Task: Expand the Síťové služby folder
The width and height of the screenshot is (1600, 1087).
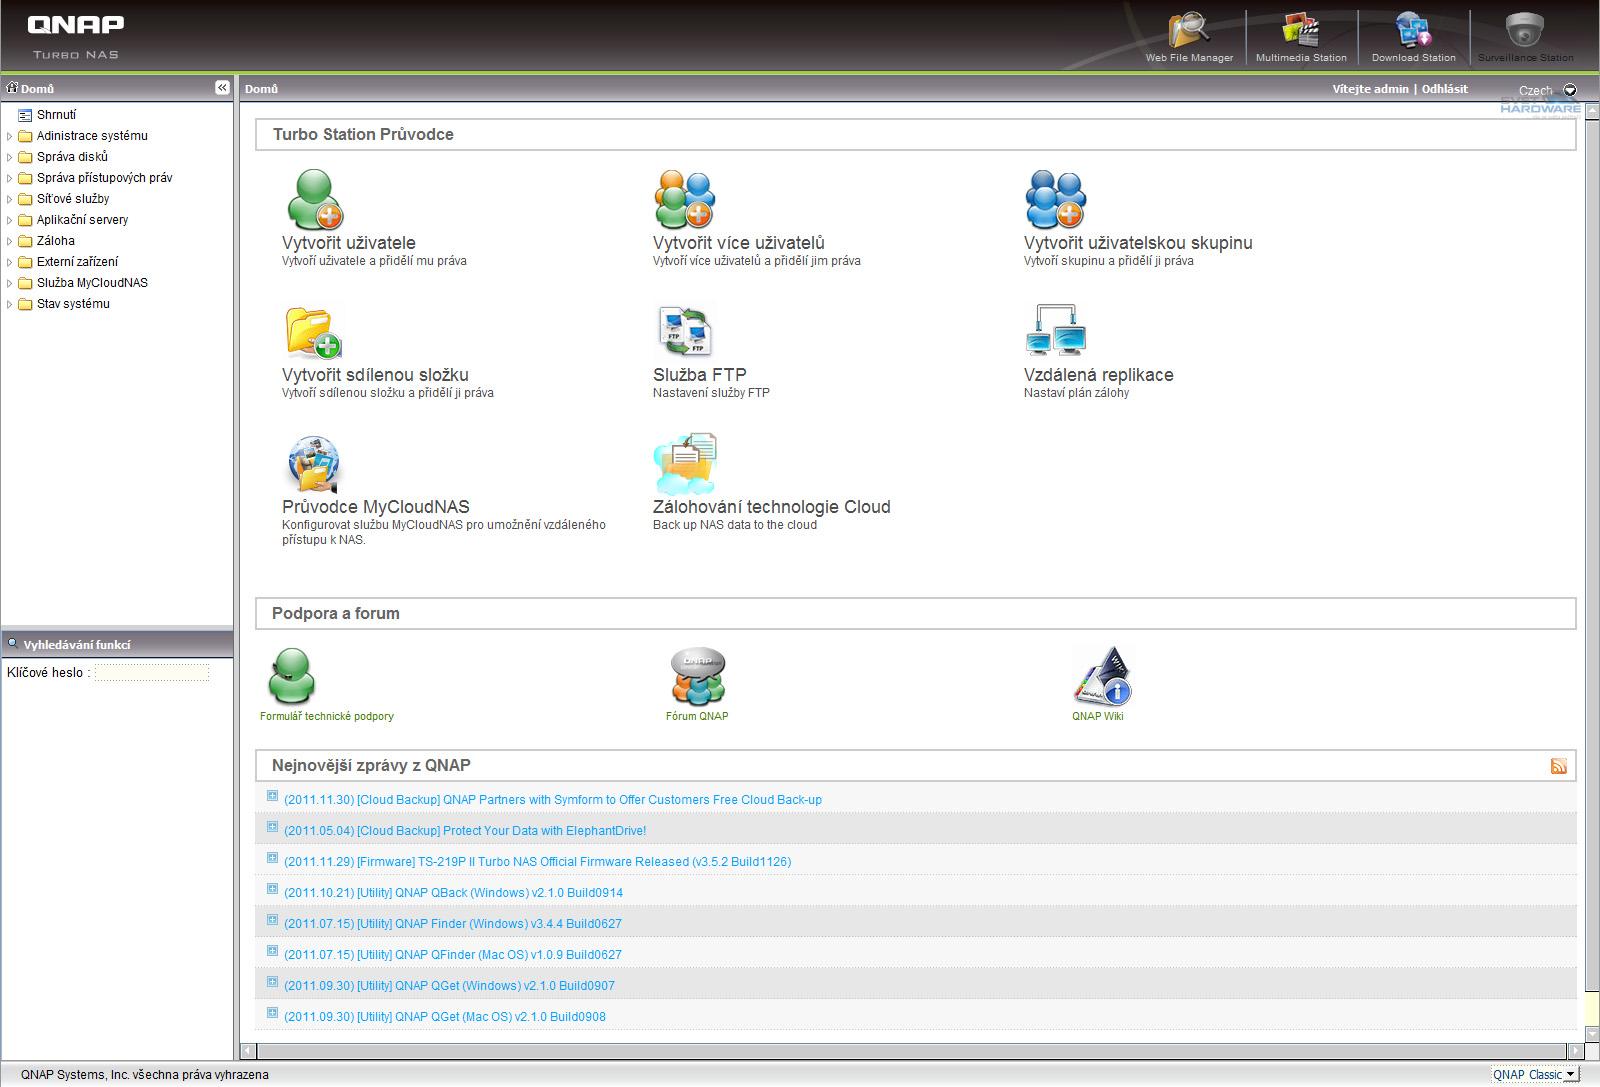Action: [x=10, y=199]
